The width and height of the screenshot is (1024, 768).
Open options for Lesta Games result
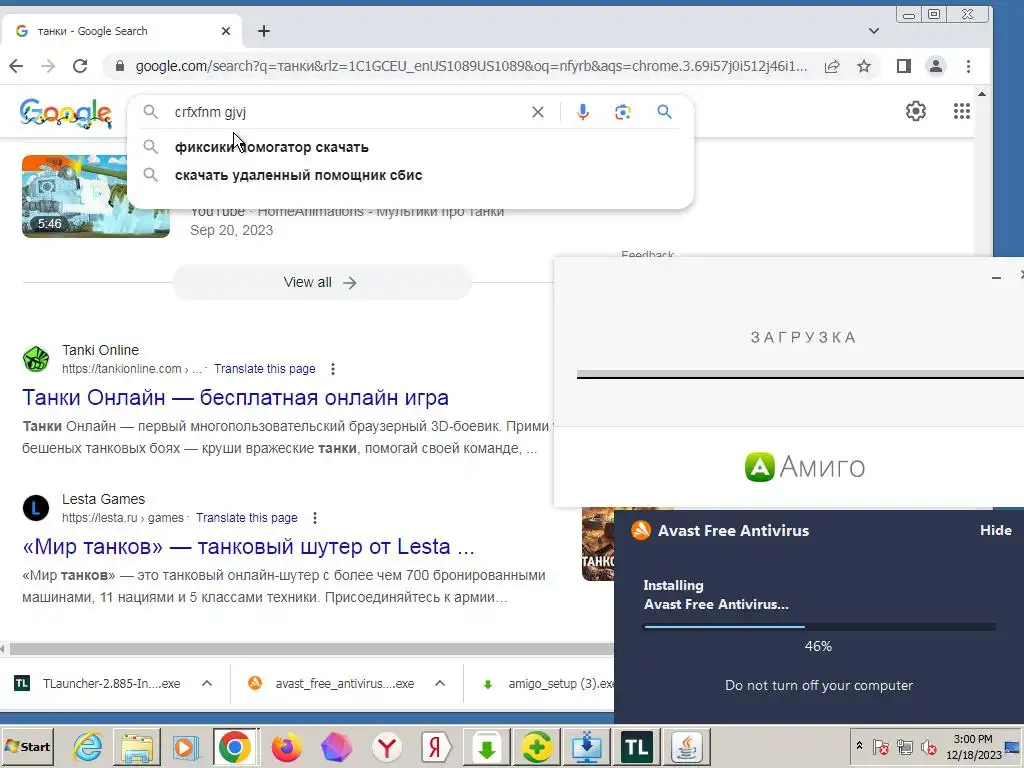point(315,518)
